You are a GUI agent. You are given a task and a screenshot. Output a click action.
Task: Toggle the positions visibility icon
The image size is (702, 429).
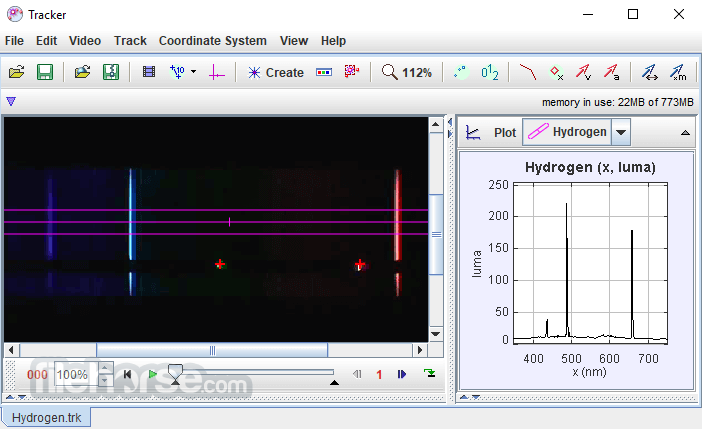[556, 72]
